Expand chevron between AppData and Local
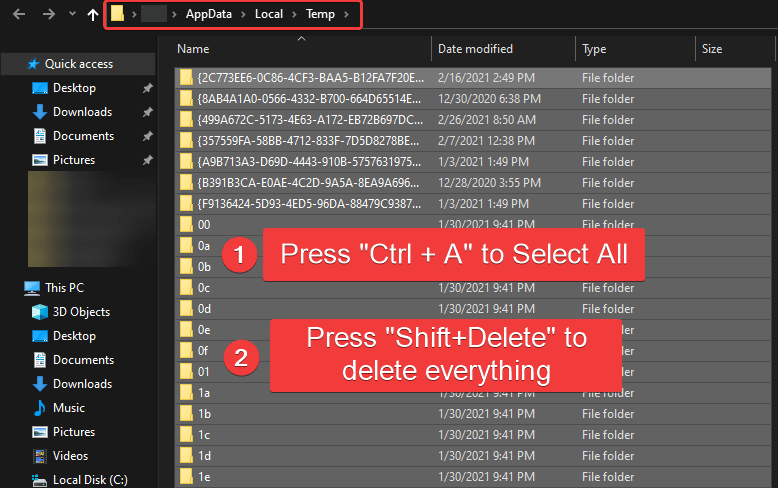Image resolution: width=778 pixels, height=488 pixels. click(x=243, y=14)
